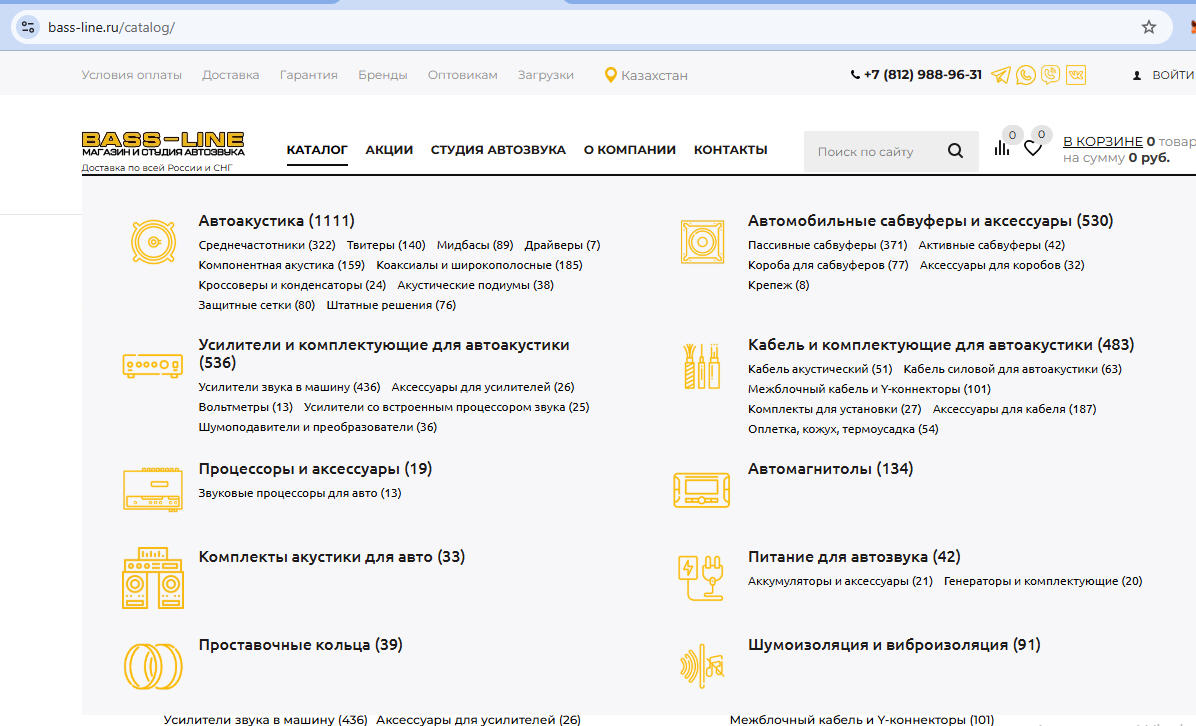
Task: Open Кабель акустический (51)
Action: click(820, 368)
